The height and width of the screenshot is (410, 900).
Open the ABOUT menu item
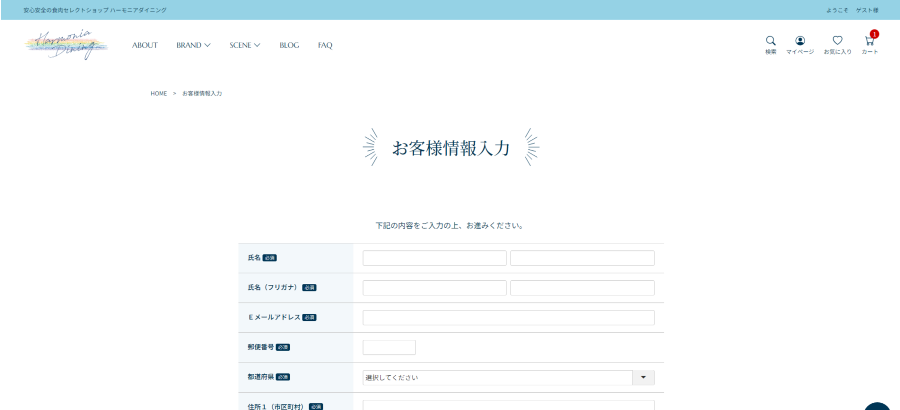[145, 45]
